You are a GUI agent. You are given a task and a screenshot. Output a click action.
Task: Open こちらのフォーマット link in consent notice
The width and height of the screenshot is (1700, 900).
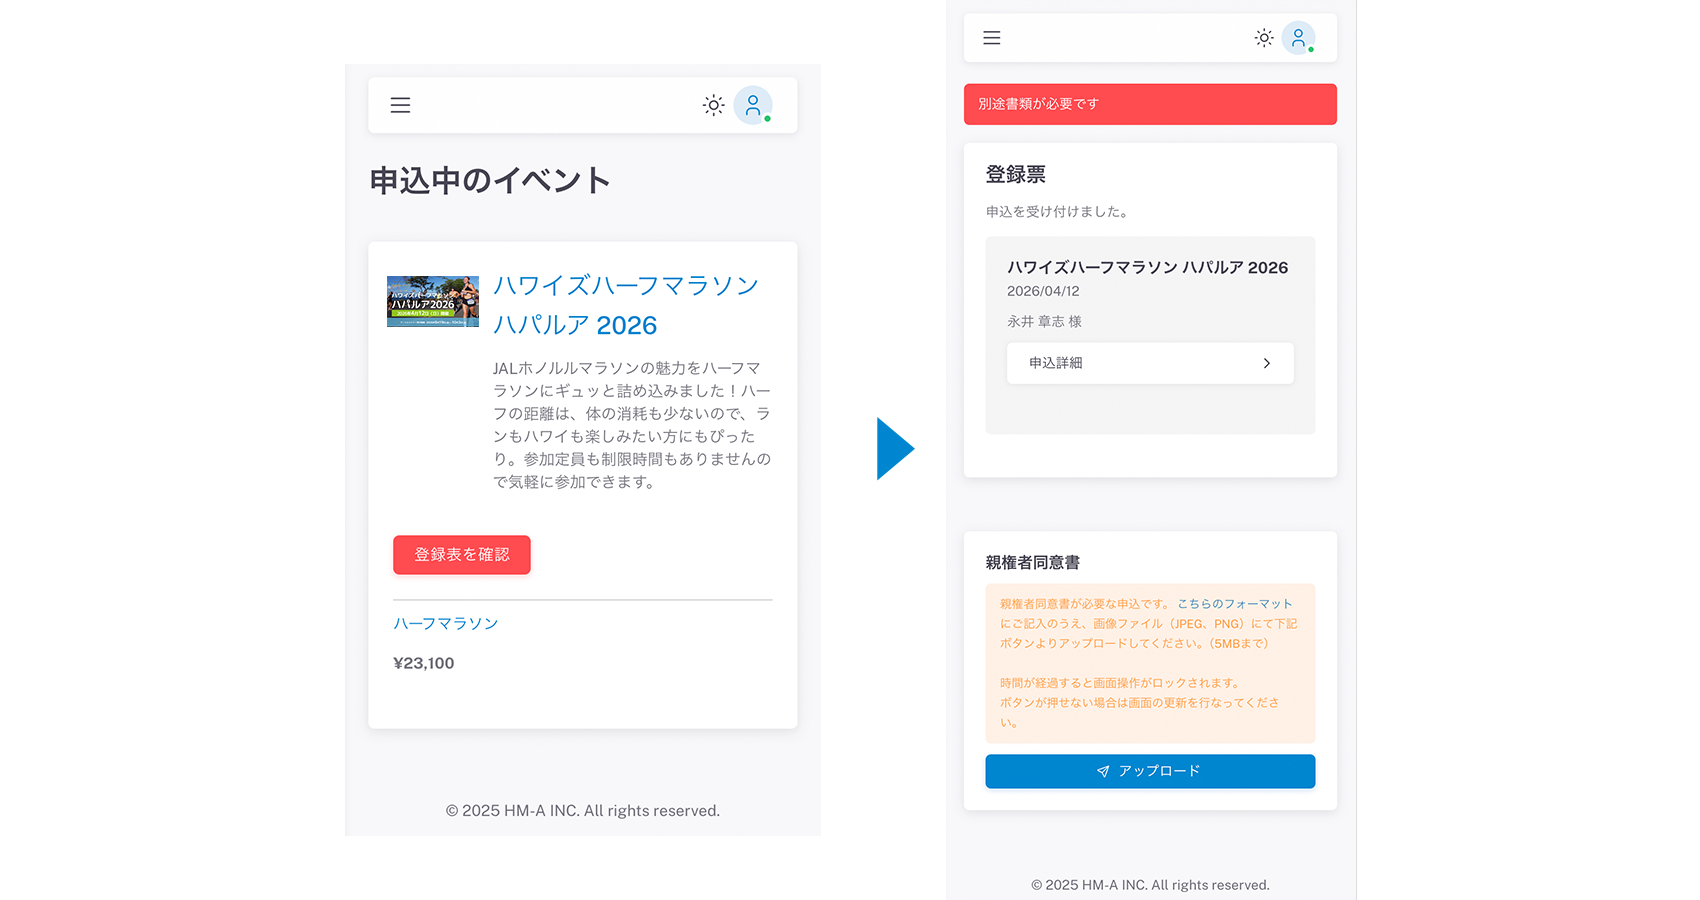tap(1235, 604)
